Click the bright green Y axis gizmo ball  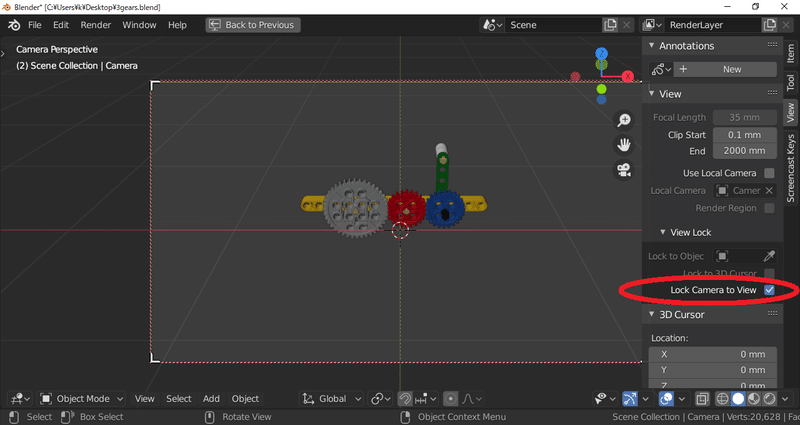pos(602,89)
